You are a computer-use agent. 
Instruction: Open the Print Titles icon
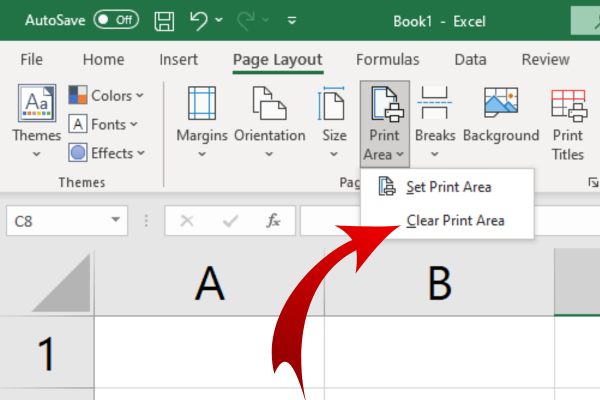[x=569, y=105]
